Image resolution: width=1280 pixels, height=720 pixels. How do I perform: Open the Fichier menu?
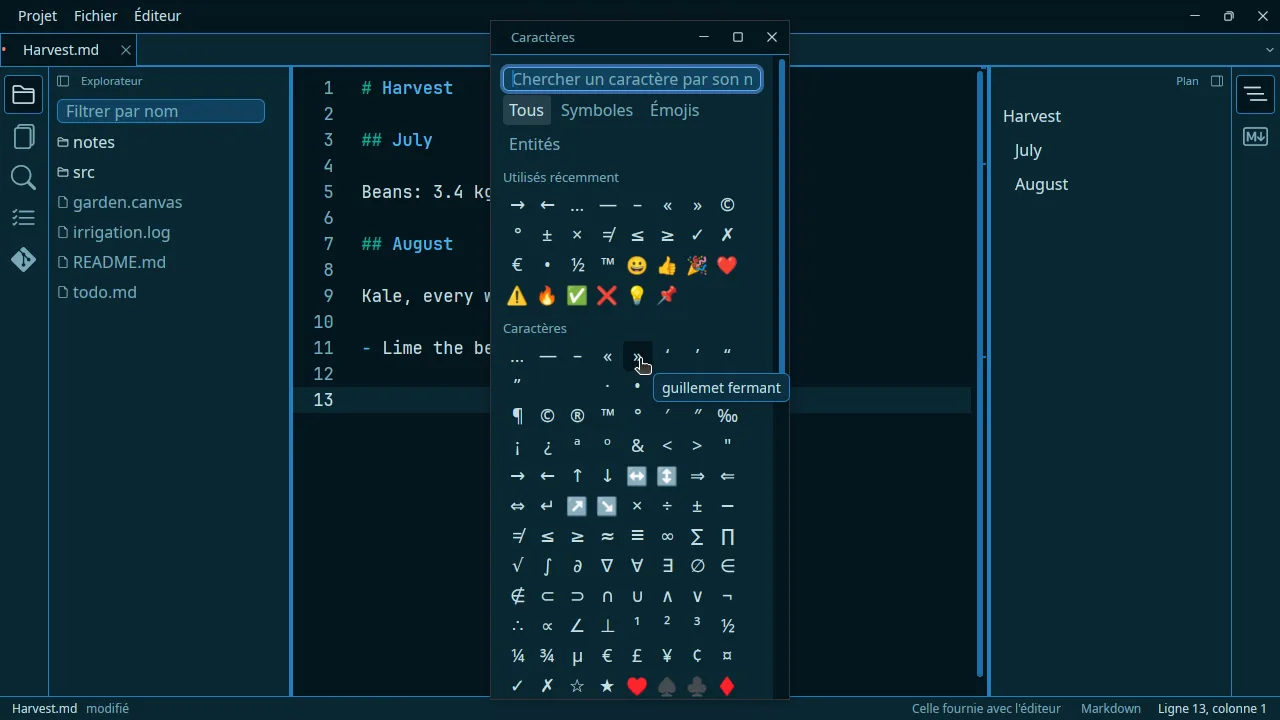pyautogui.click(x=95, y=16)
